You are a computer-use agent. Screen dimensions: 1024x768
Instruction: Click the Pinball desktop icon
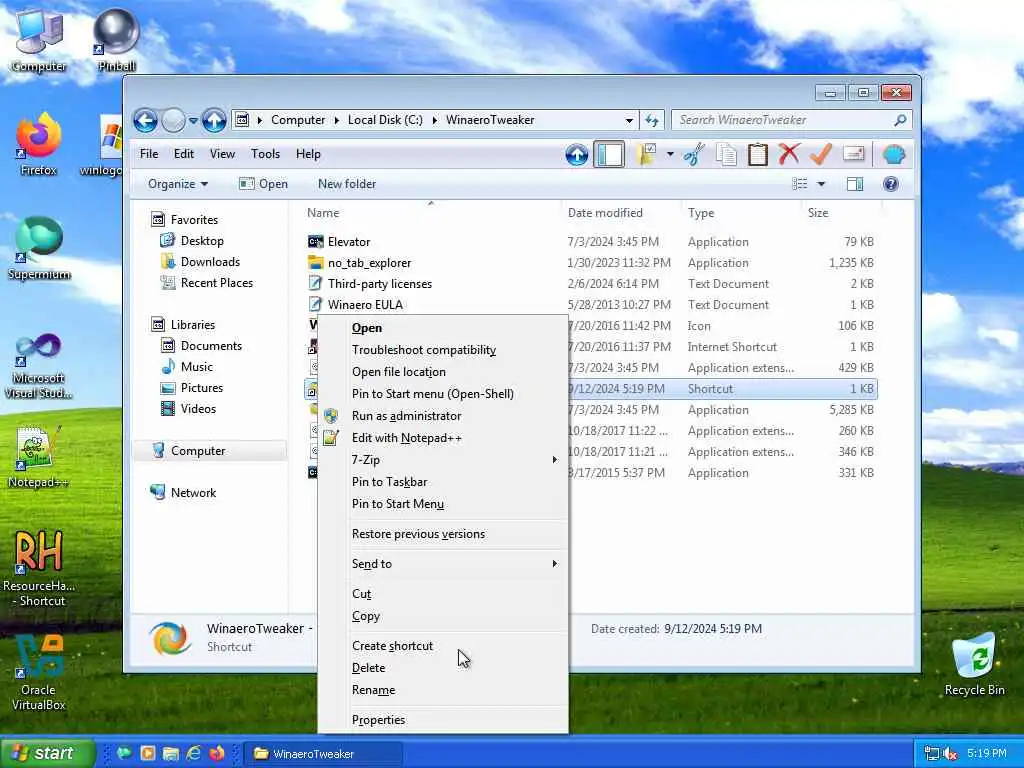click(x=116, y=40)
